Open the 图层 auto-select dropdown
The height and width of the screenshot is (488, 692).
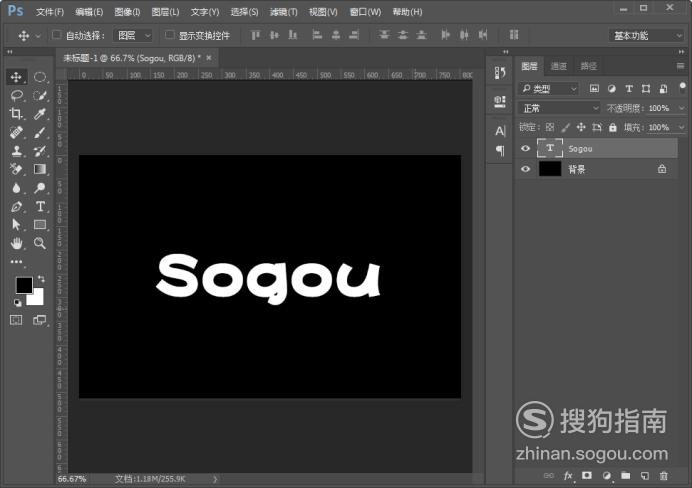[x=133, y=35]
